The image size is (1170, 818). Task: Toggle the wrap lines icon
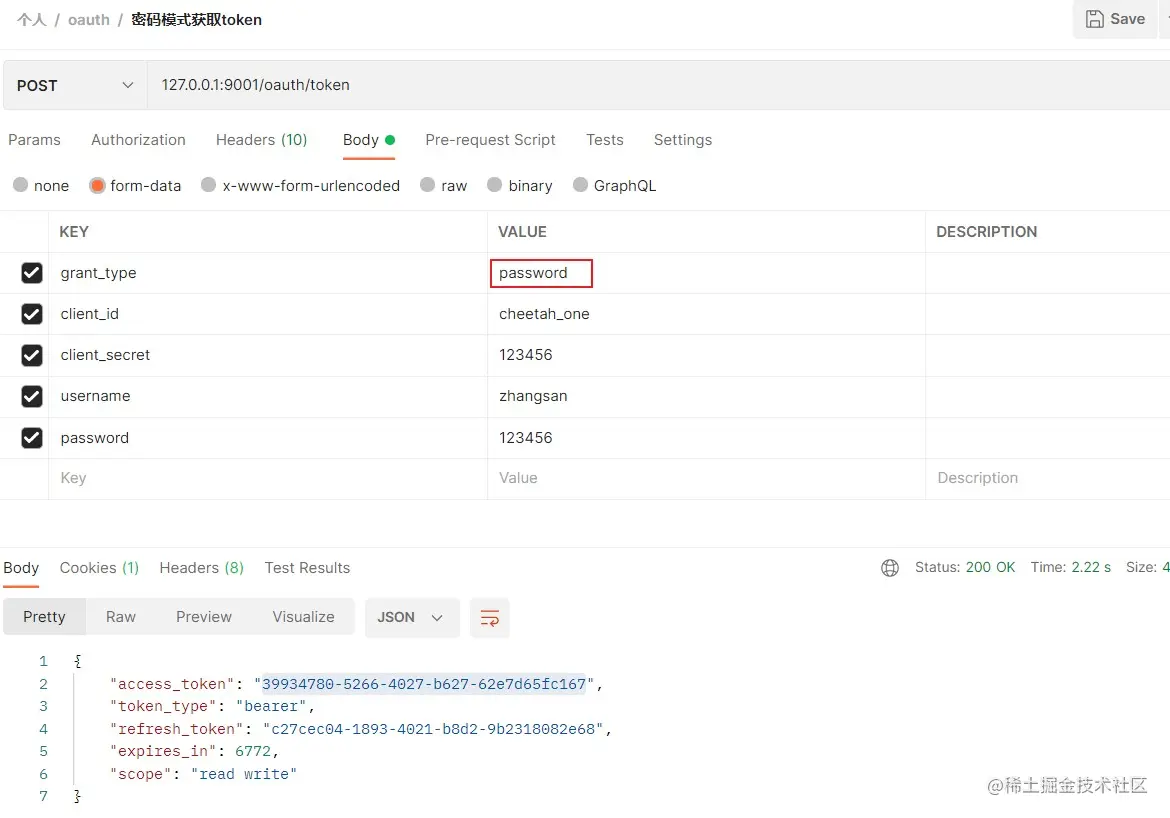489,618
